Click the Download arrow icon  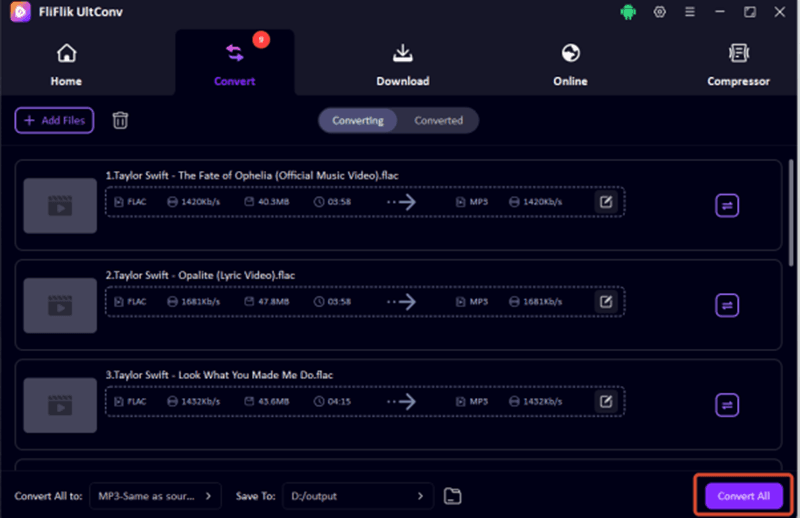(x=403, y=53)
